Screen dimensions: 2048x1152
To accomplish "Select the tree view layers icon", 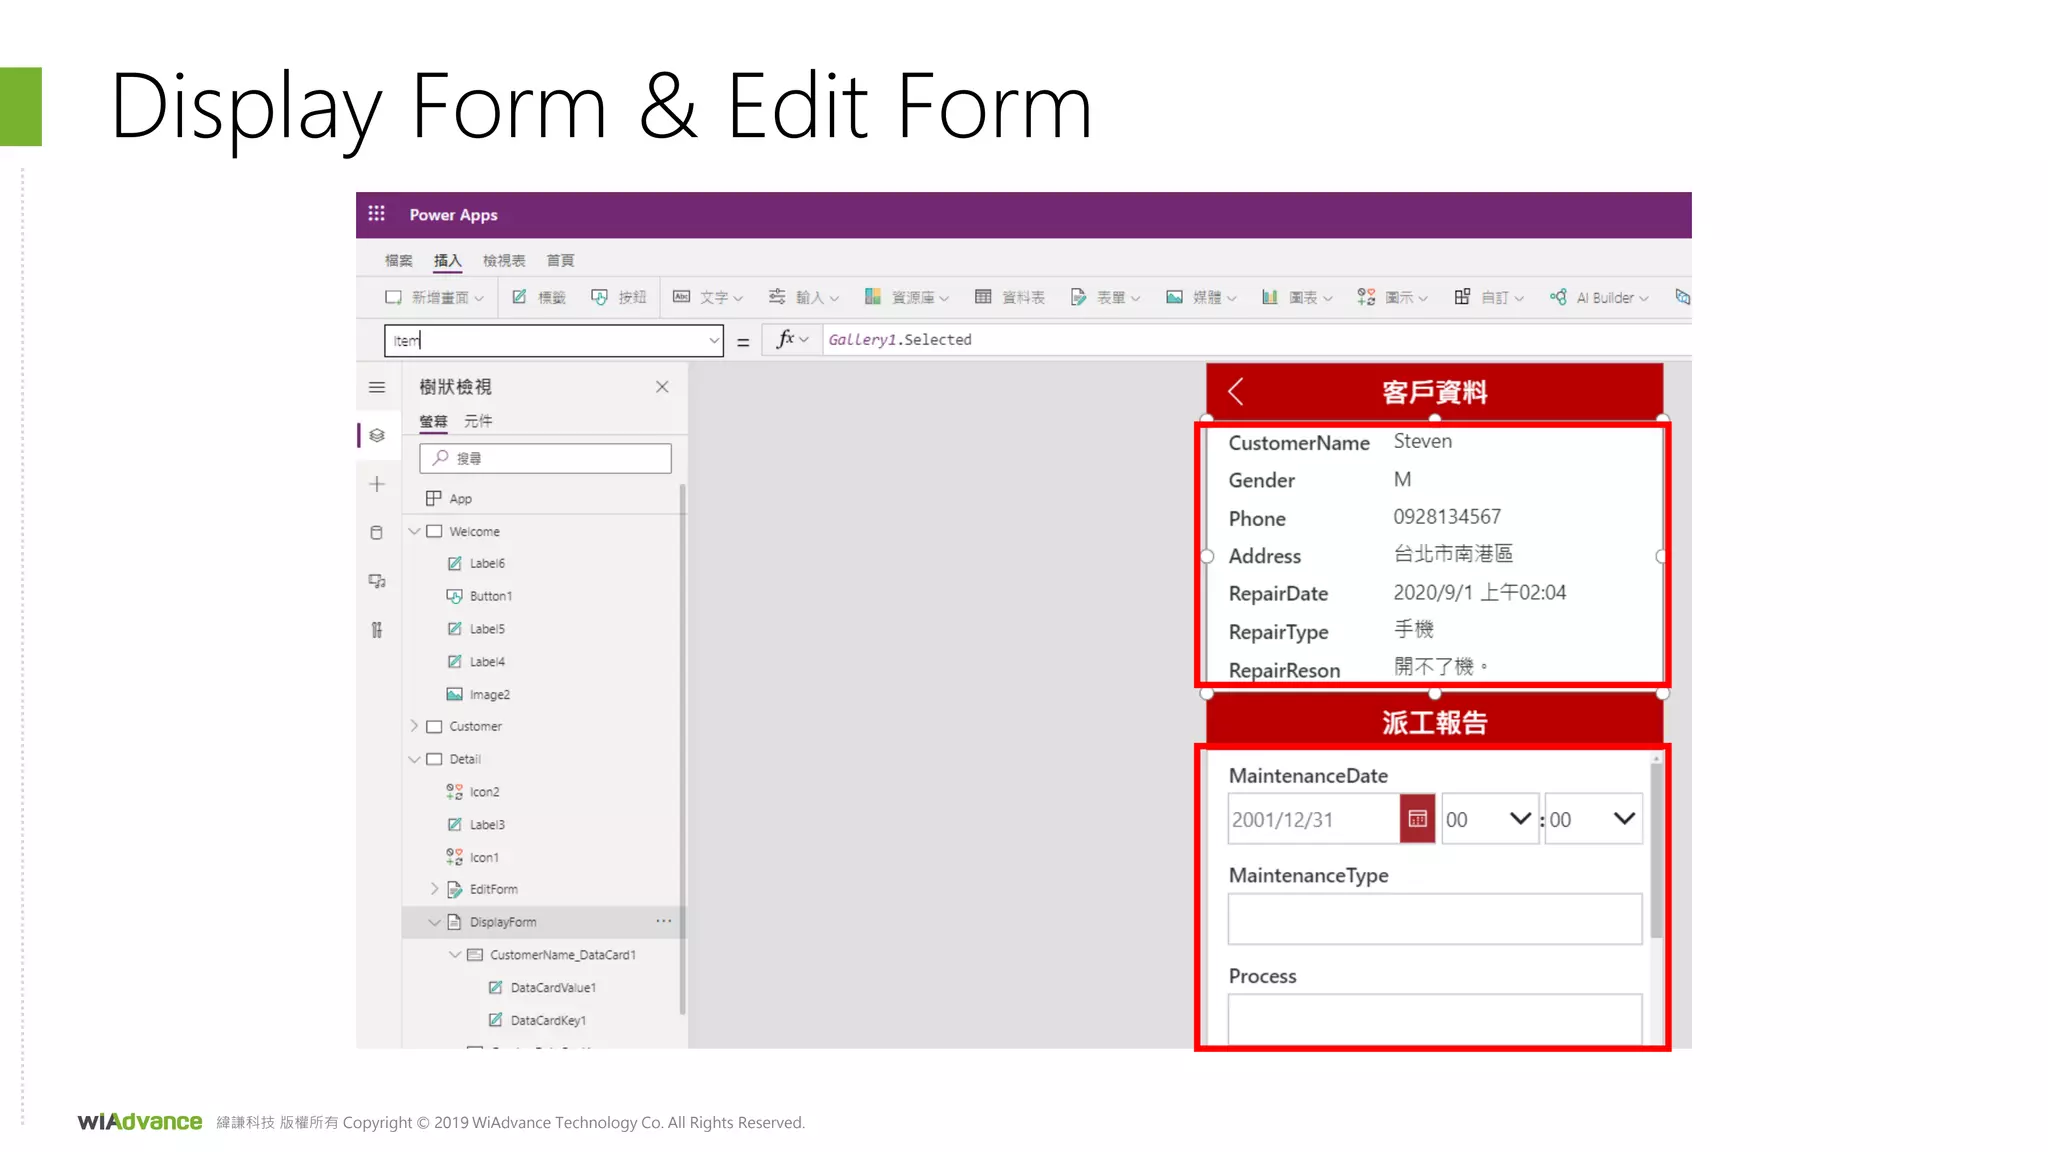I will coord(377,435).
